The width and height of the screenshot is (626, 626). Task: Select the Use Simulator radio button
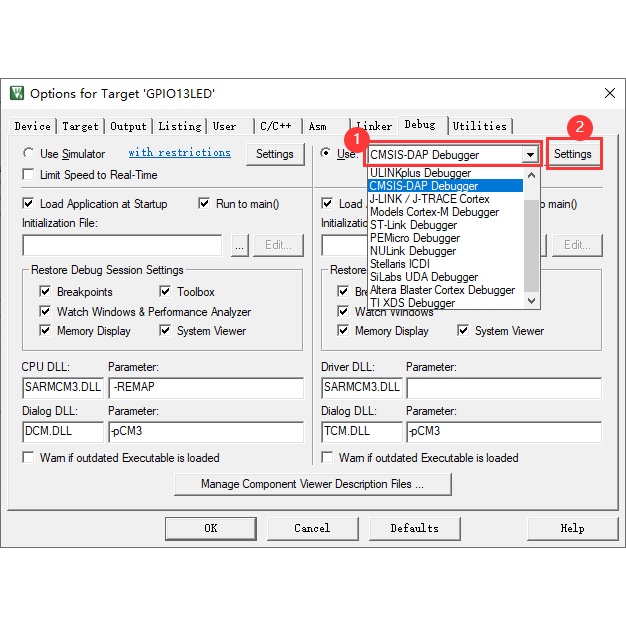pos(29,154)
